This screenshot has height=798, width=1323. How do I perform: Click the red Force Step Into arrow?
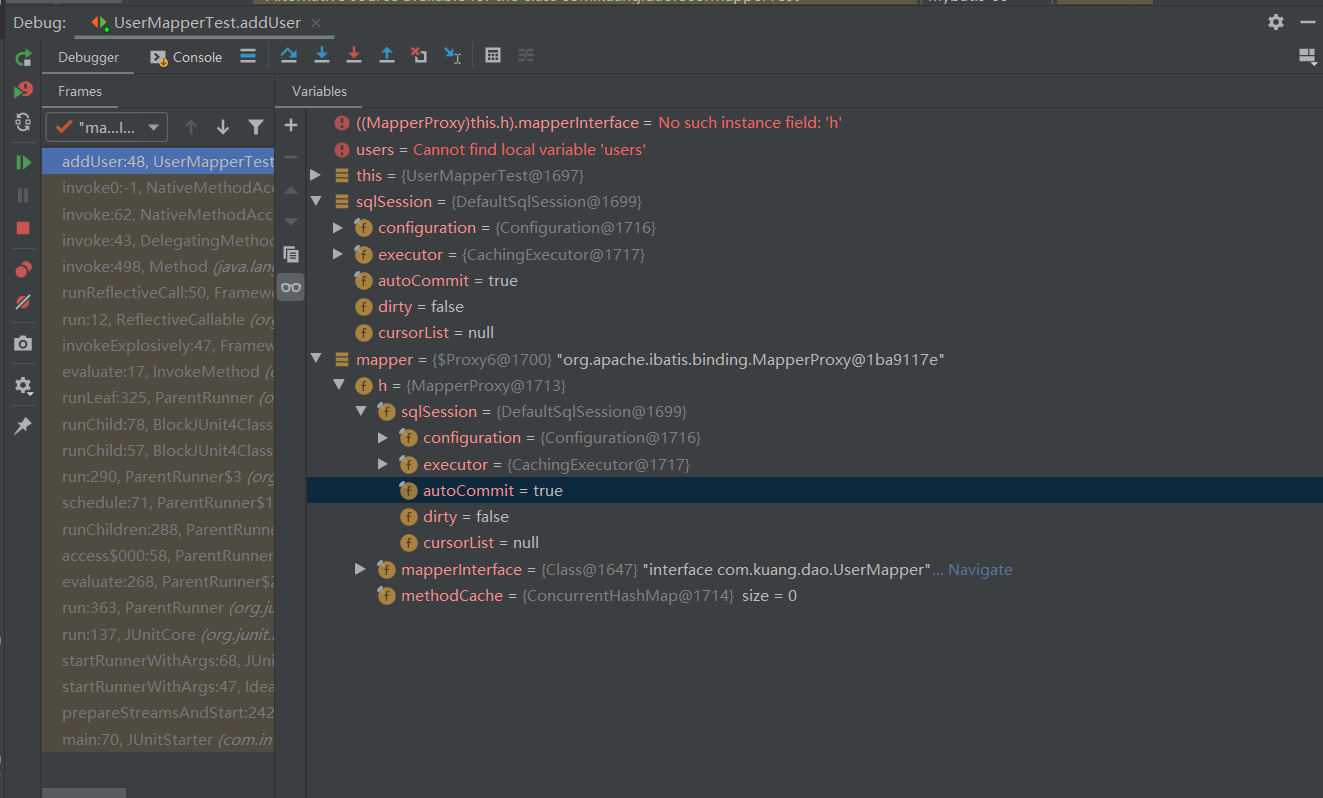click(354, 56)
